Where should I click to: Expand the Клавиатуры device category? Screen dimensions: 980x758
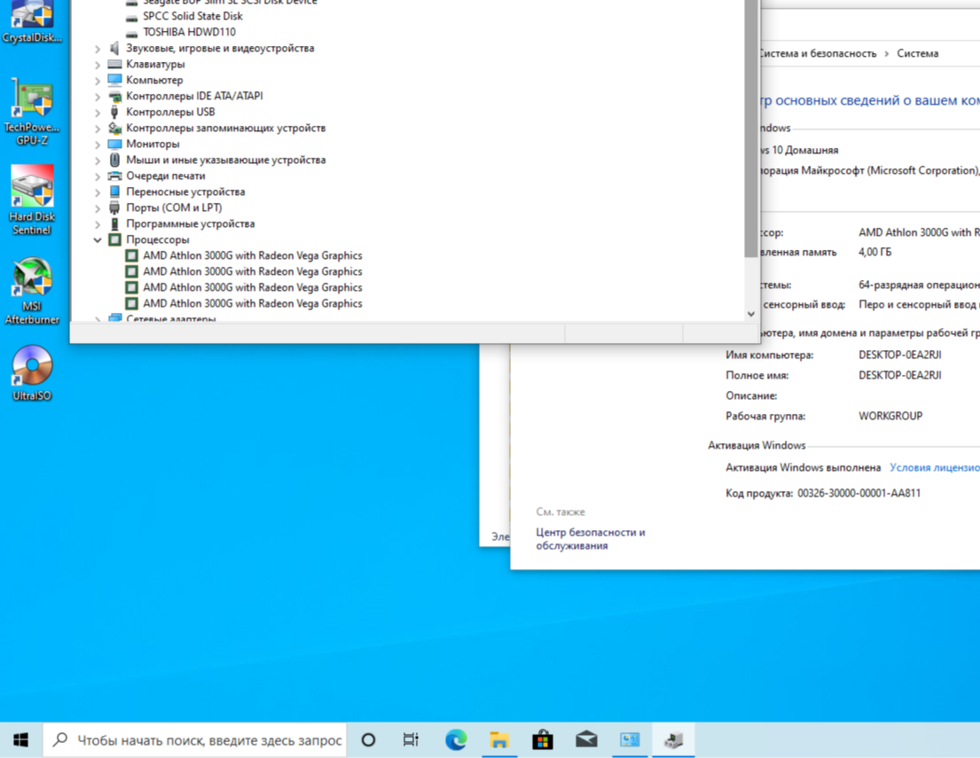tap(98, 64)
